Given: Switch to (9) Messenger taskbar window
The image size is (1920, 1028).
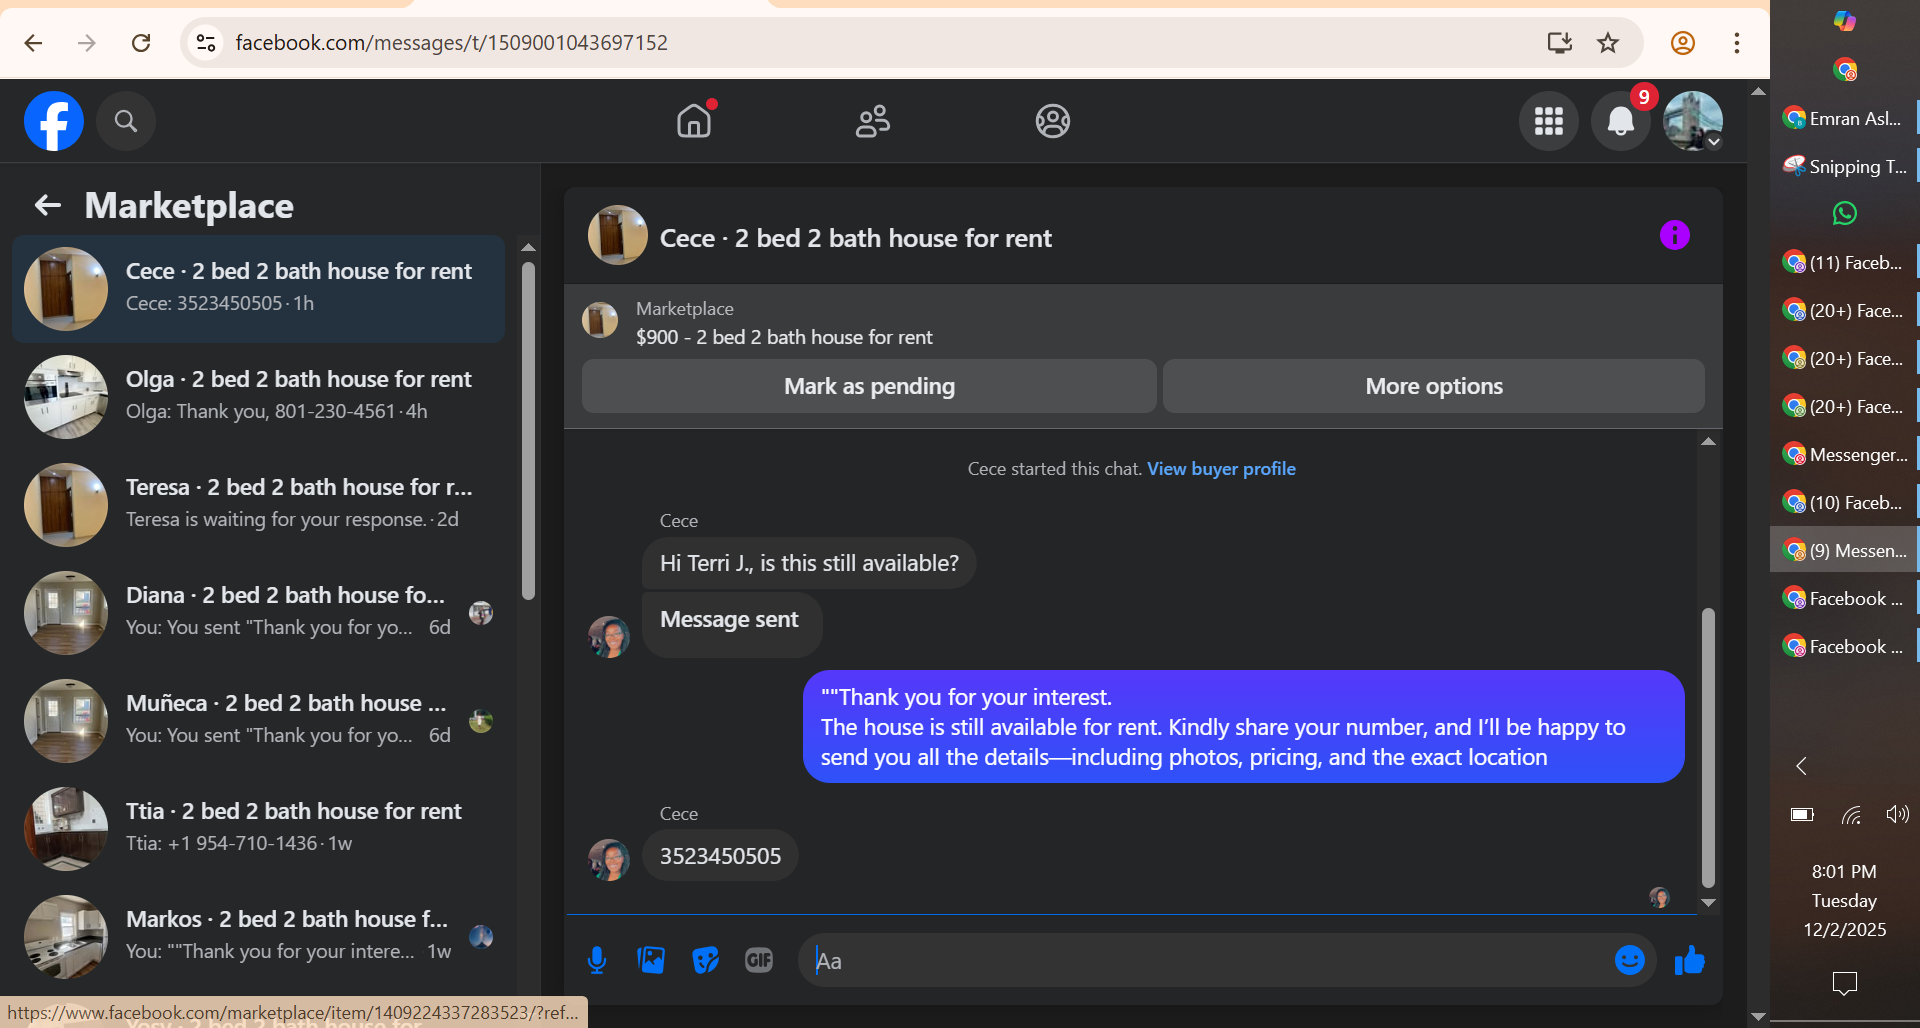Looking at the screenshot, I should point(1843,550).
